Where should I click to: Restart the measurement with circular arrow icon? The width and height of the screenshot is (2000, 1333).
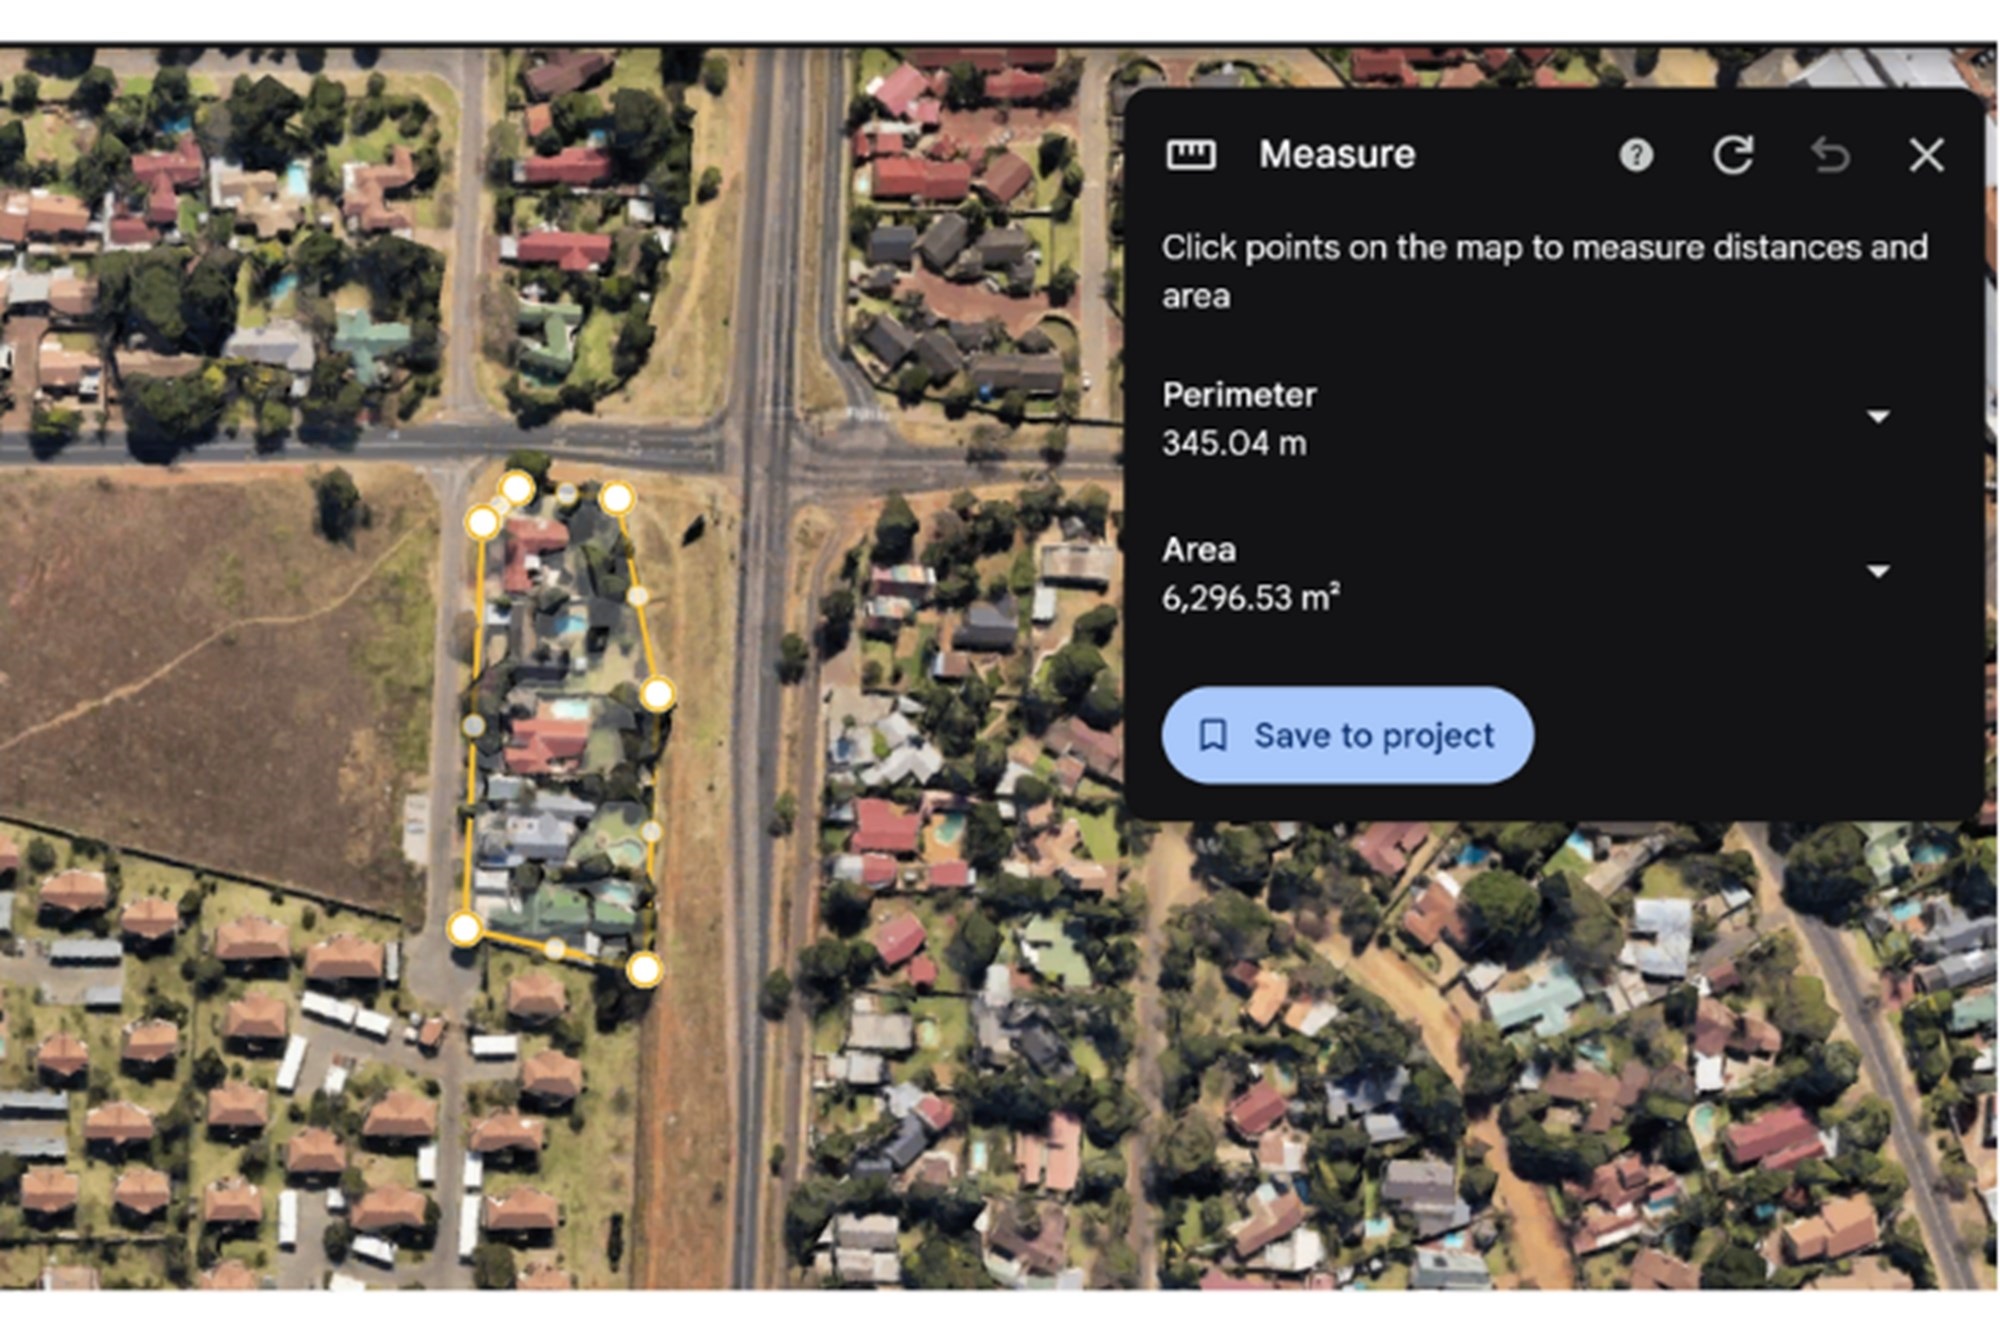pos(1733,155)
